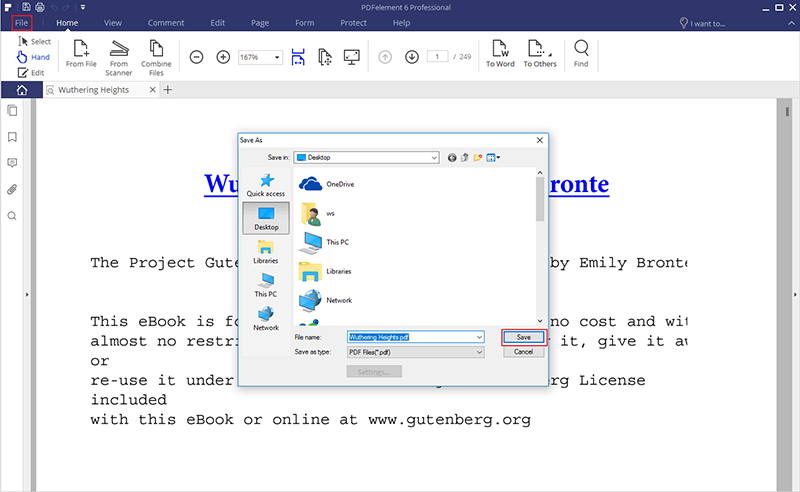Select Desktop in Save As sidebar
This screenshot has width=800, height=492.
coord(266,218)
